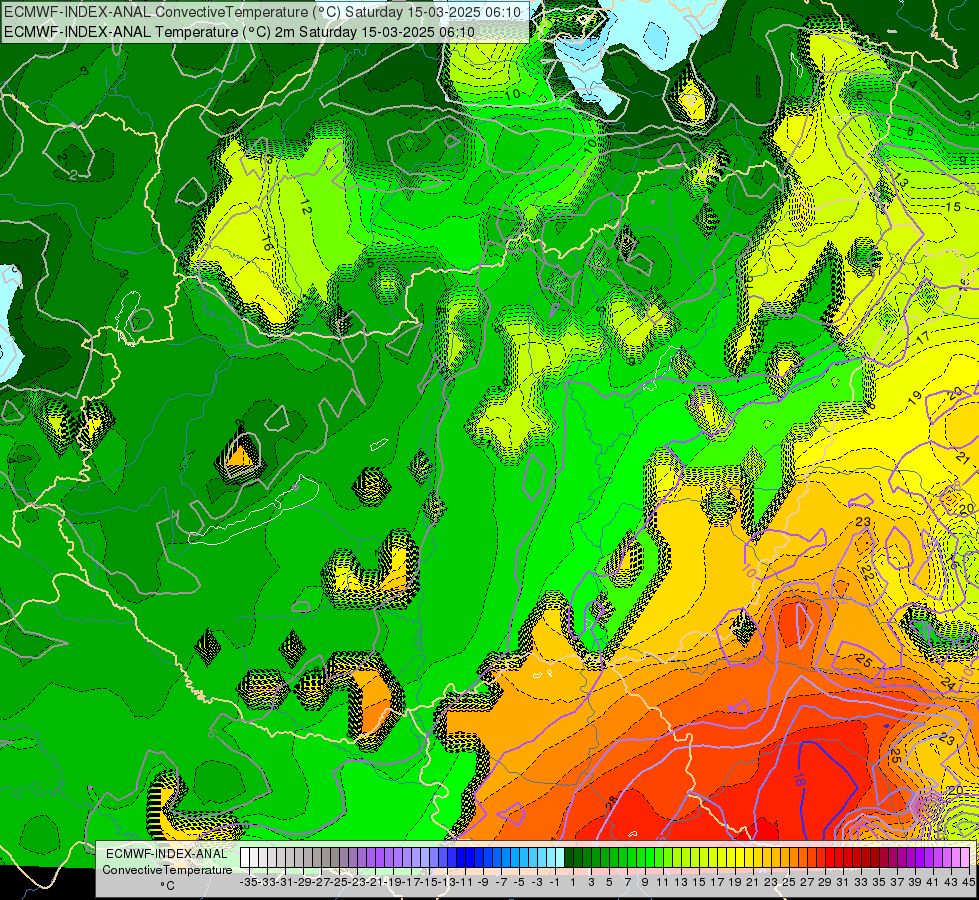The height and width of the screenshot is (900, 979).
Task: Pick the red swatch above 29 in legend
Action: 821,858
